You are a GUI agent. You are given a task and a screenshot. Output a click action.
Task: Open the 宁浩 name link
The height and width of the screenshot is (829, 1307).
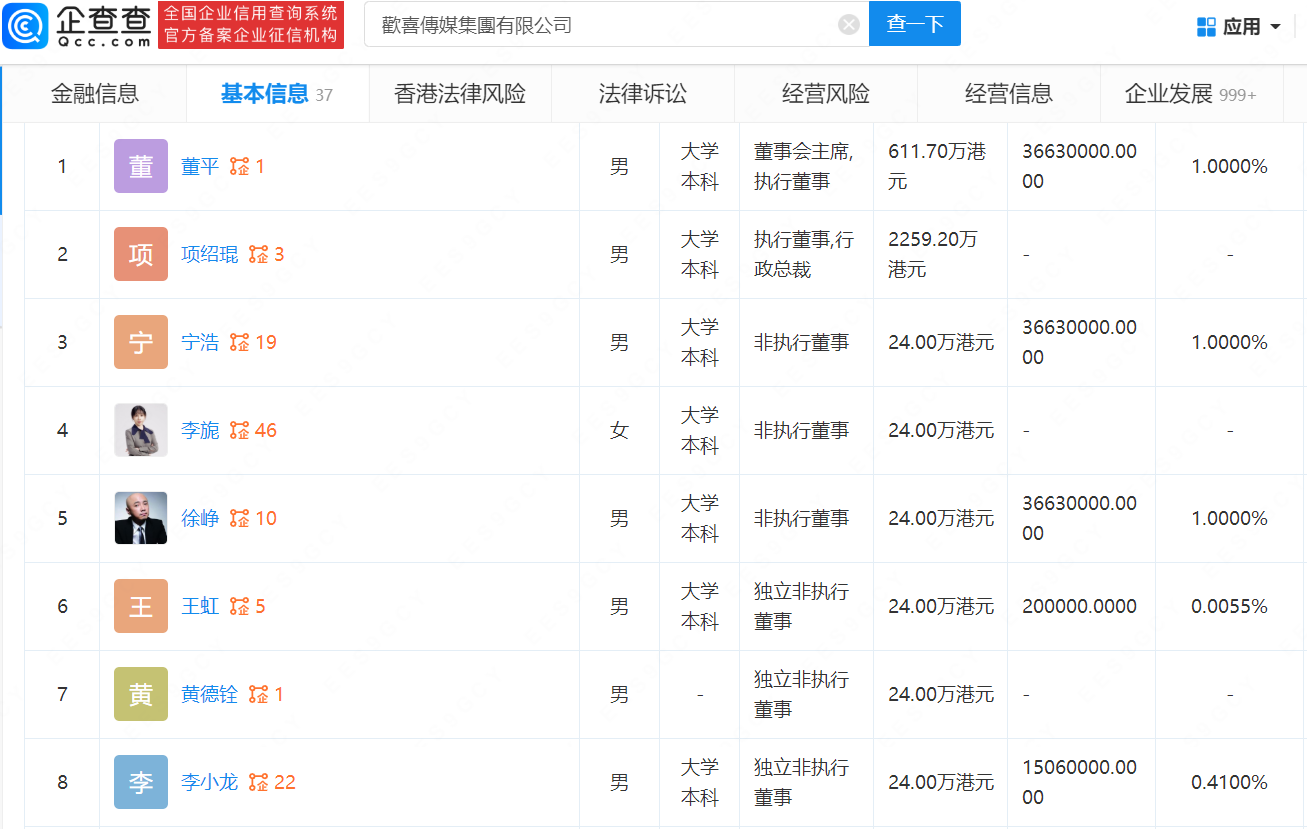(200, 343)
